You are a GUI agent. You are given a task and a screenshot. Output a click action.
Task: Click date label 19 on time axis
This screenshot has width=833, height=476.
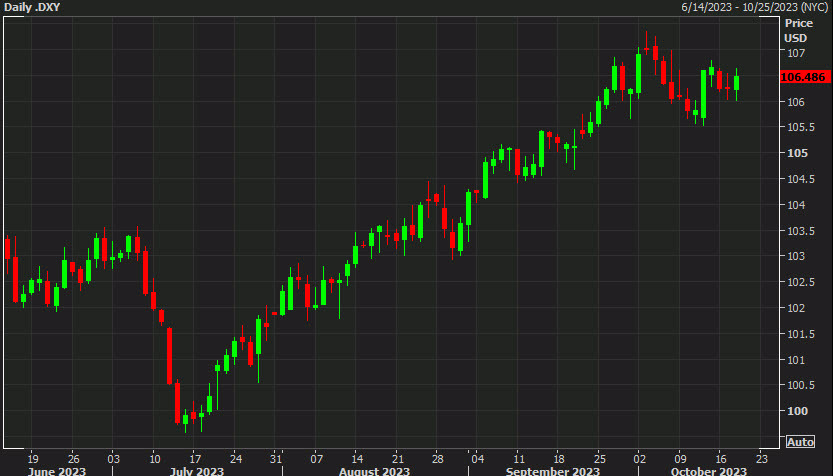pyautogui.click(x=33, y=459)
